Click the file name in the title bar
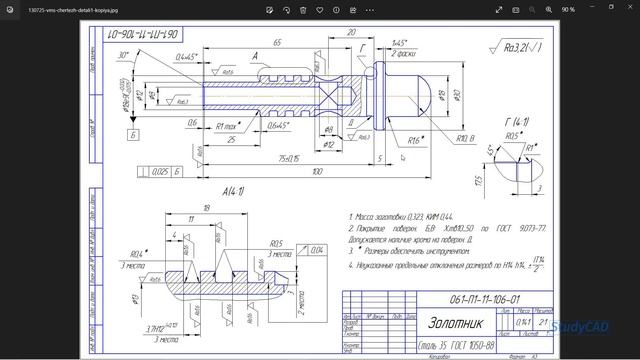This screenshot has width=640, height=360. (x=73, y=10)
